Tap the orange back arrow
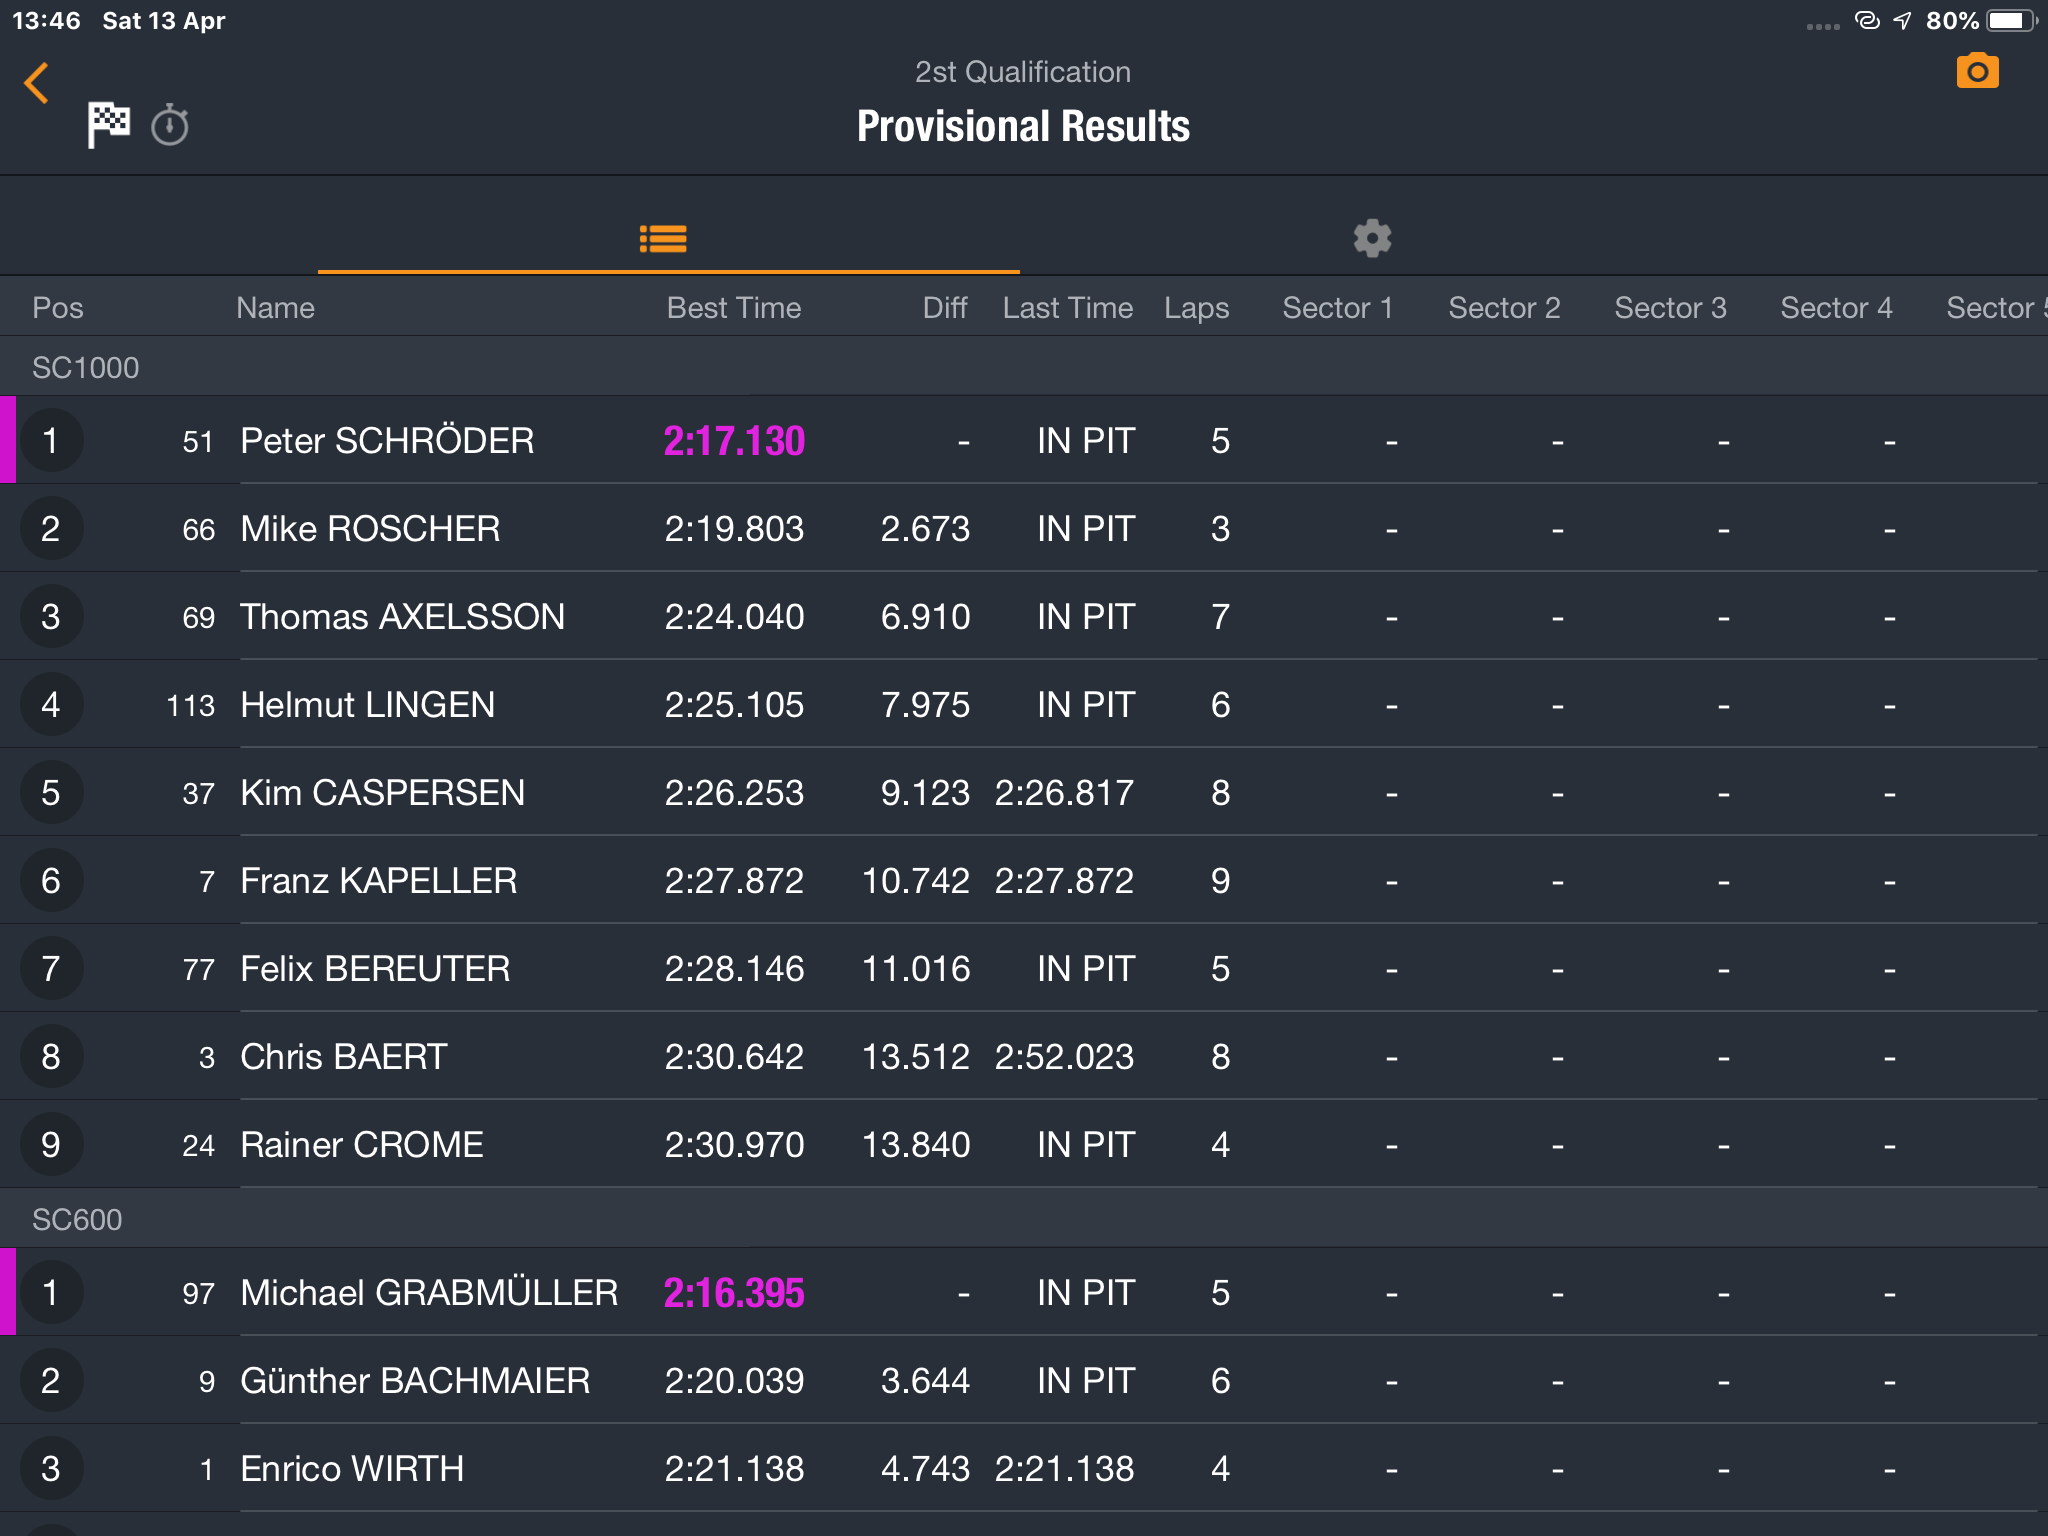2048x1536 pixels. [x=36, y=83]
